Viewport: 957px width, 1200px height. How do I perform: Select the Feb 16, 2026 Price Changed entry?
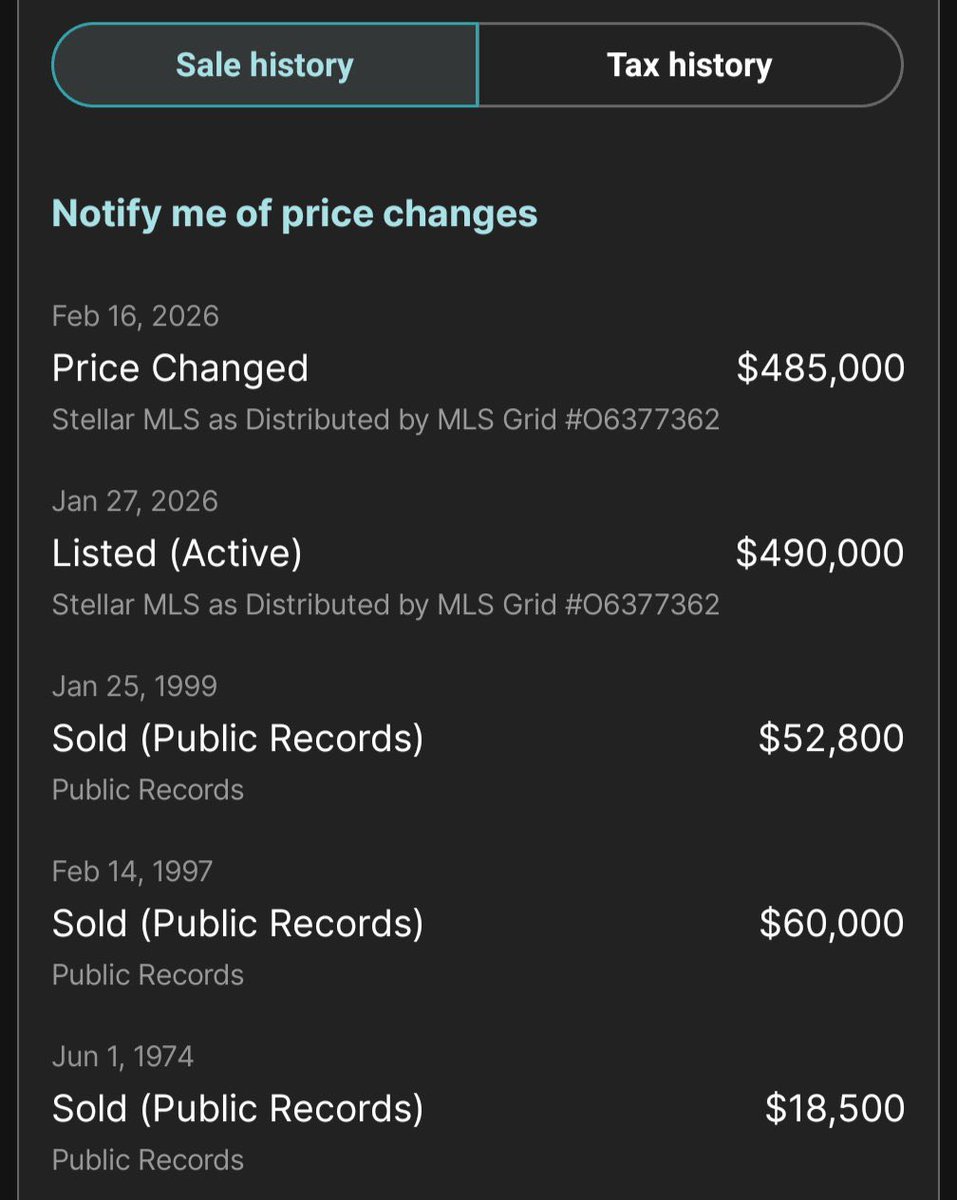tap(478, 368)
